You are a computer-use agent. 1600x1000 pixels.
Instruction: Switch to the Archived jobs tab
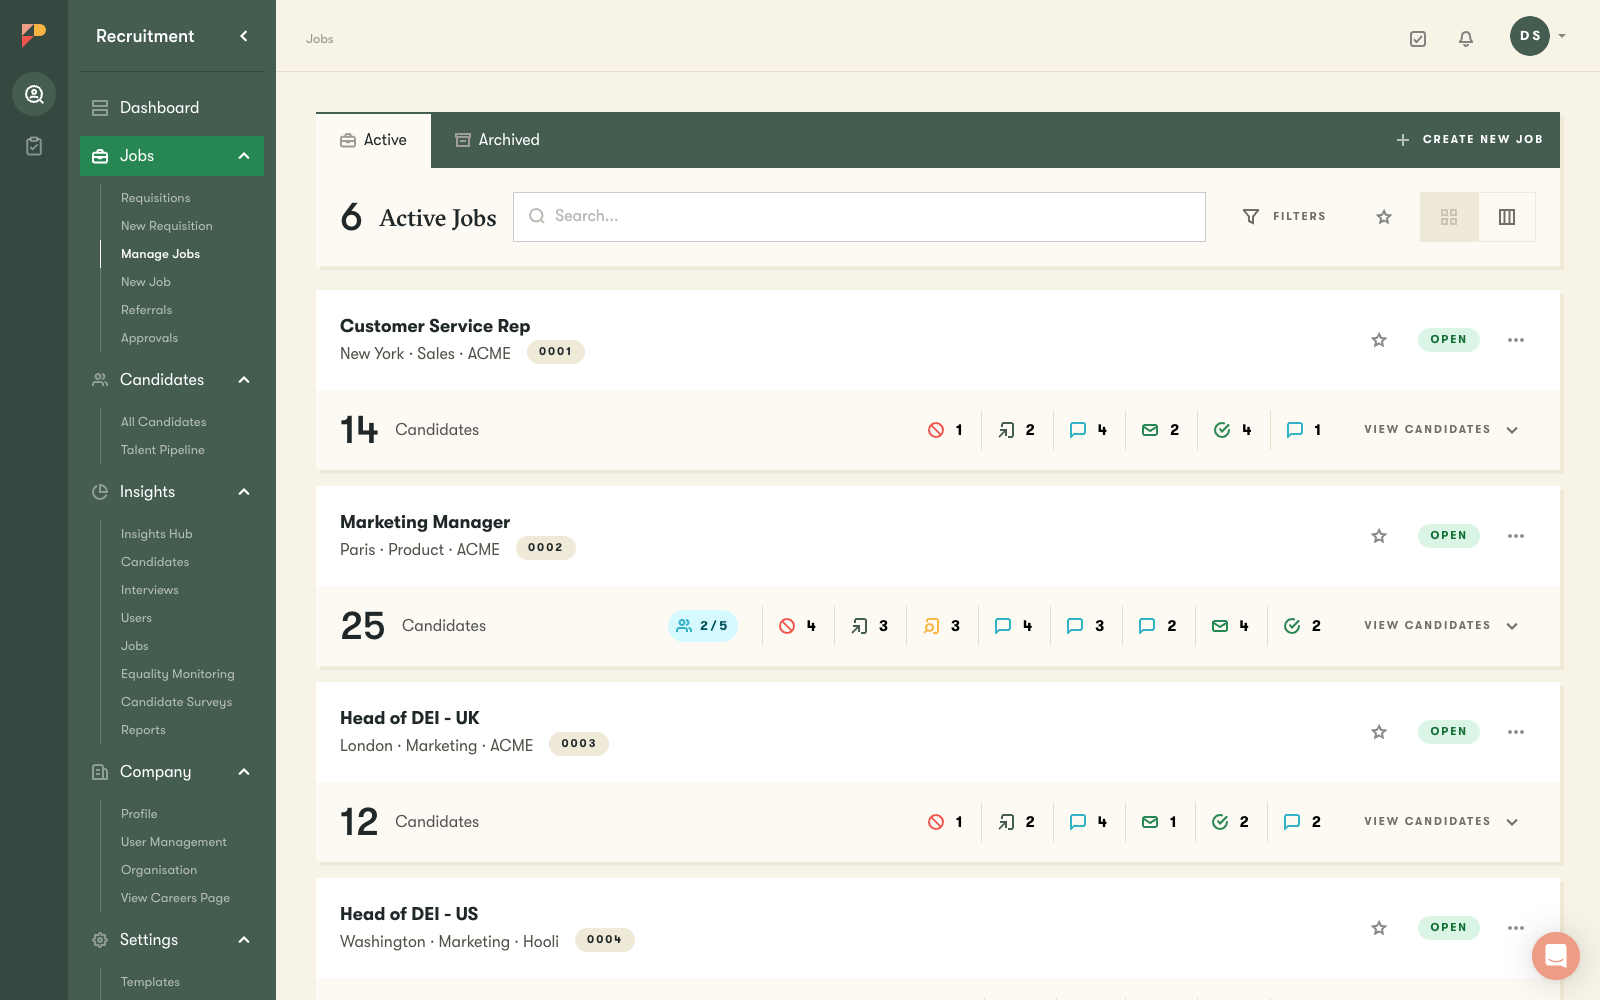pyautogui.click(x=497, y=140)
